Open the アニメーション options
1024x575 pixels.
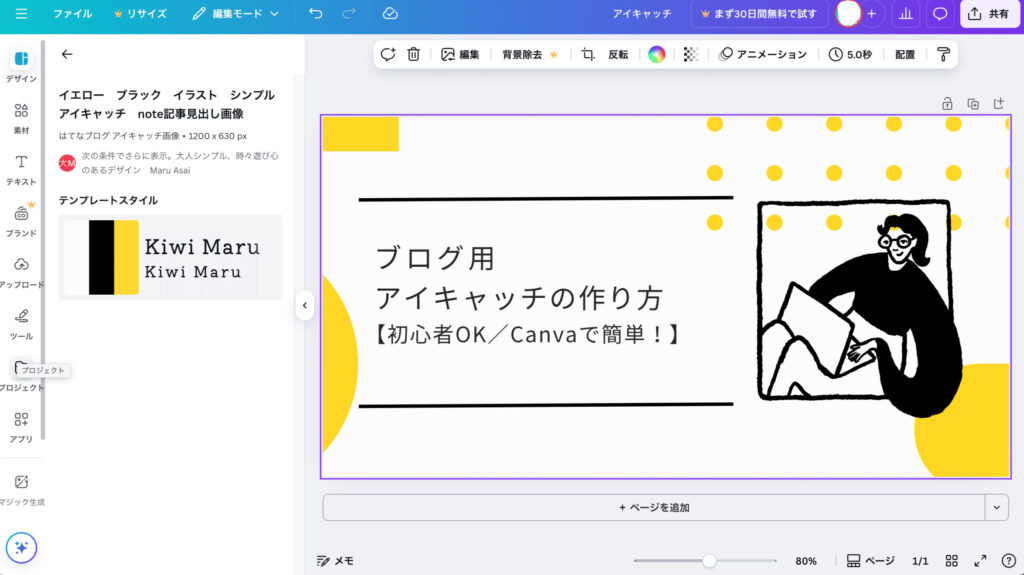tap(763, 54)
